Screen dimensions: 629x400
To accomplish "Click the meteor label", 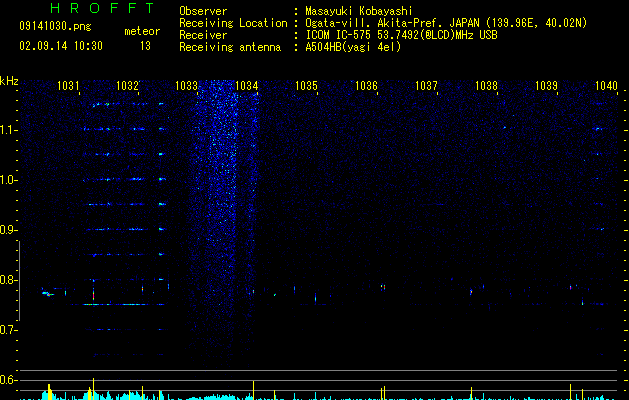I will (x=142, y=31).
